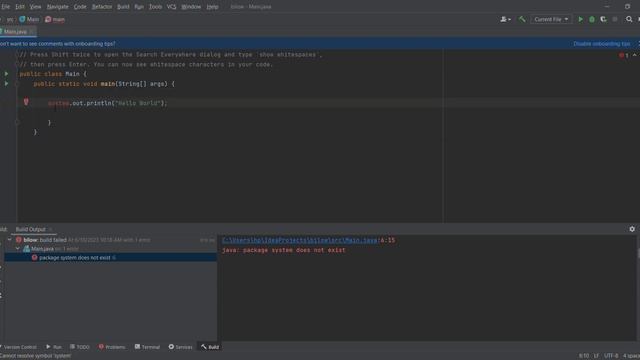Screen dimensions: 640x360
Task: Click the LF line separator in status bar
Action: (596, 356)
